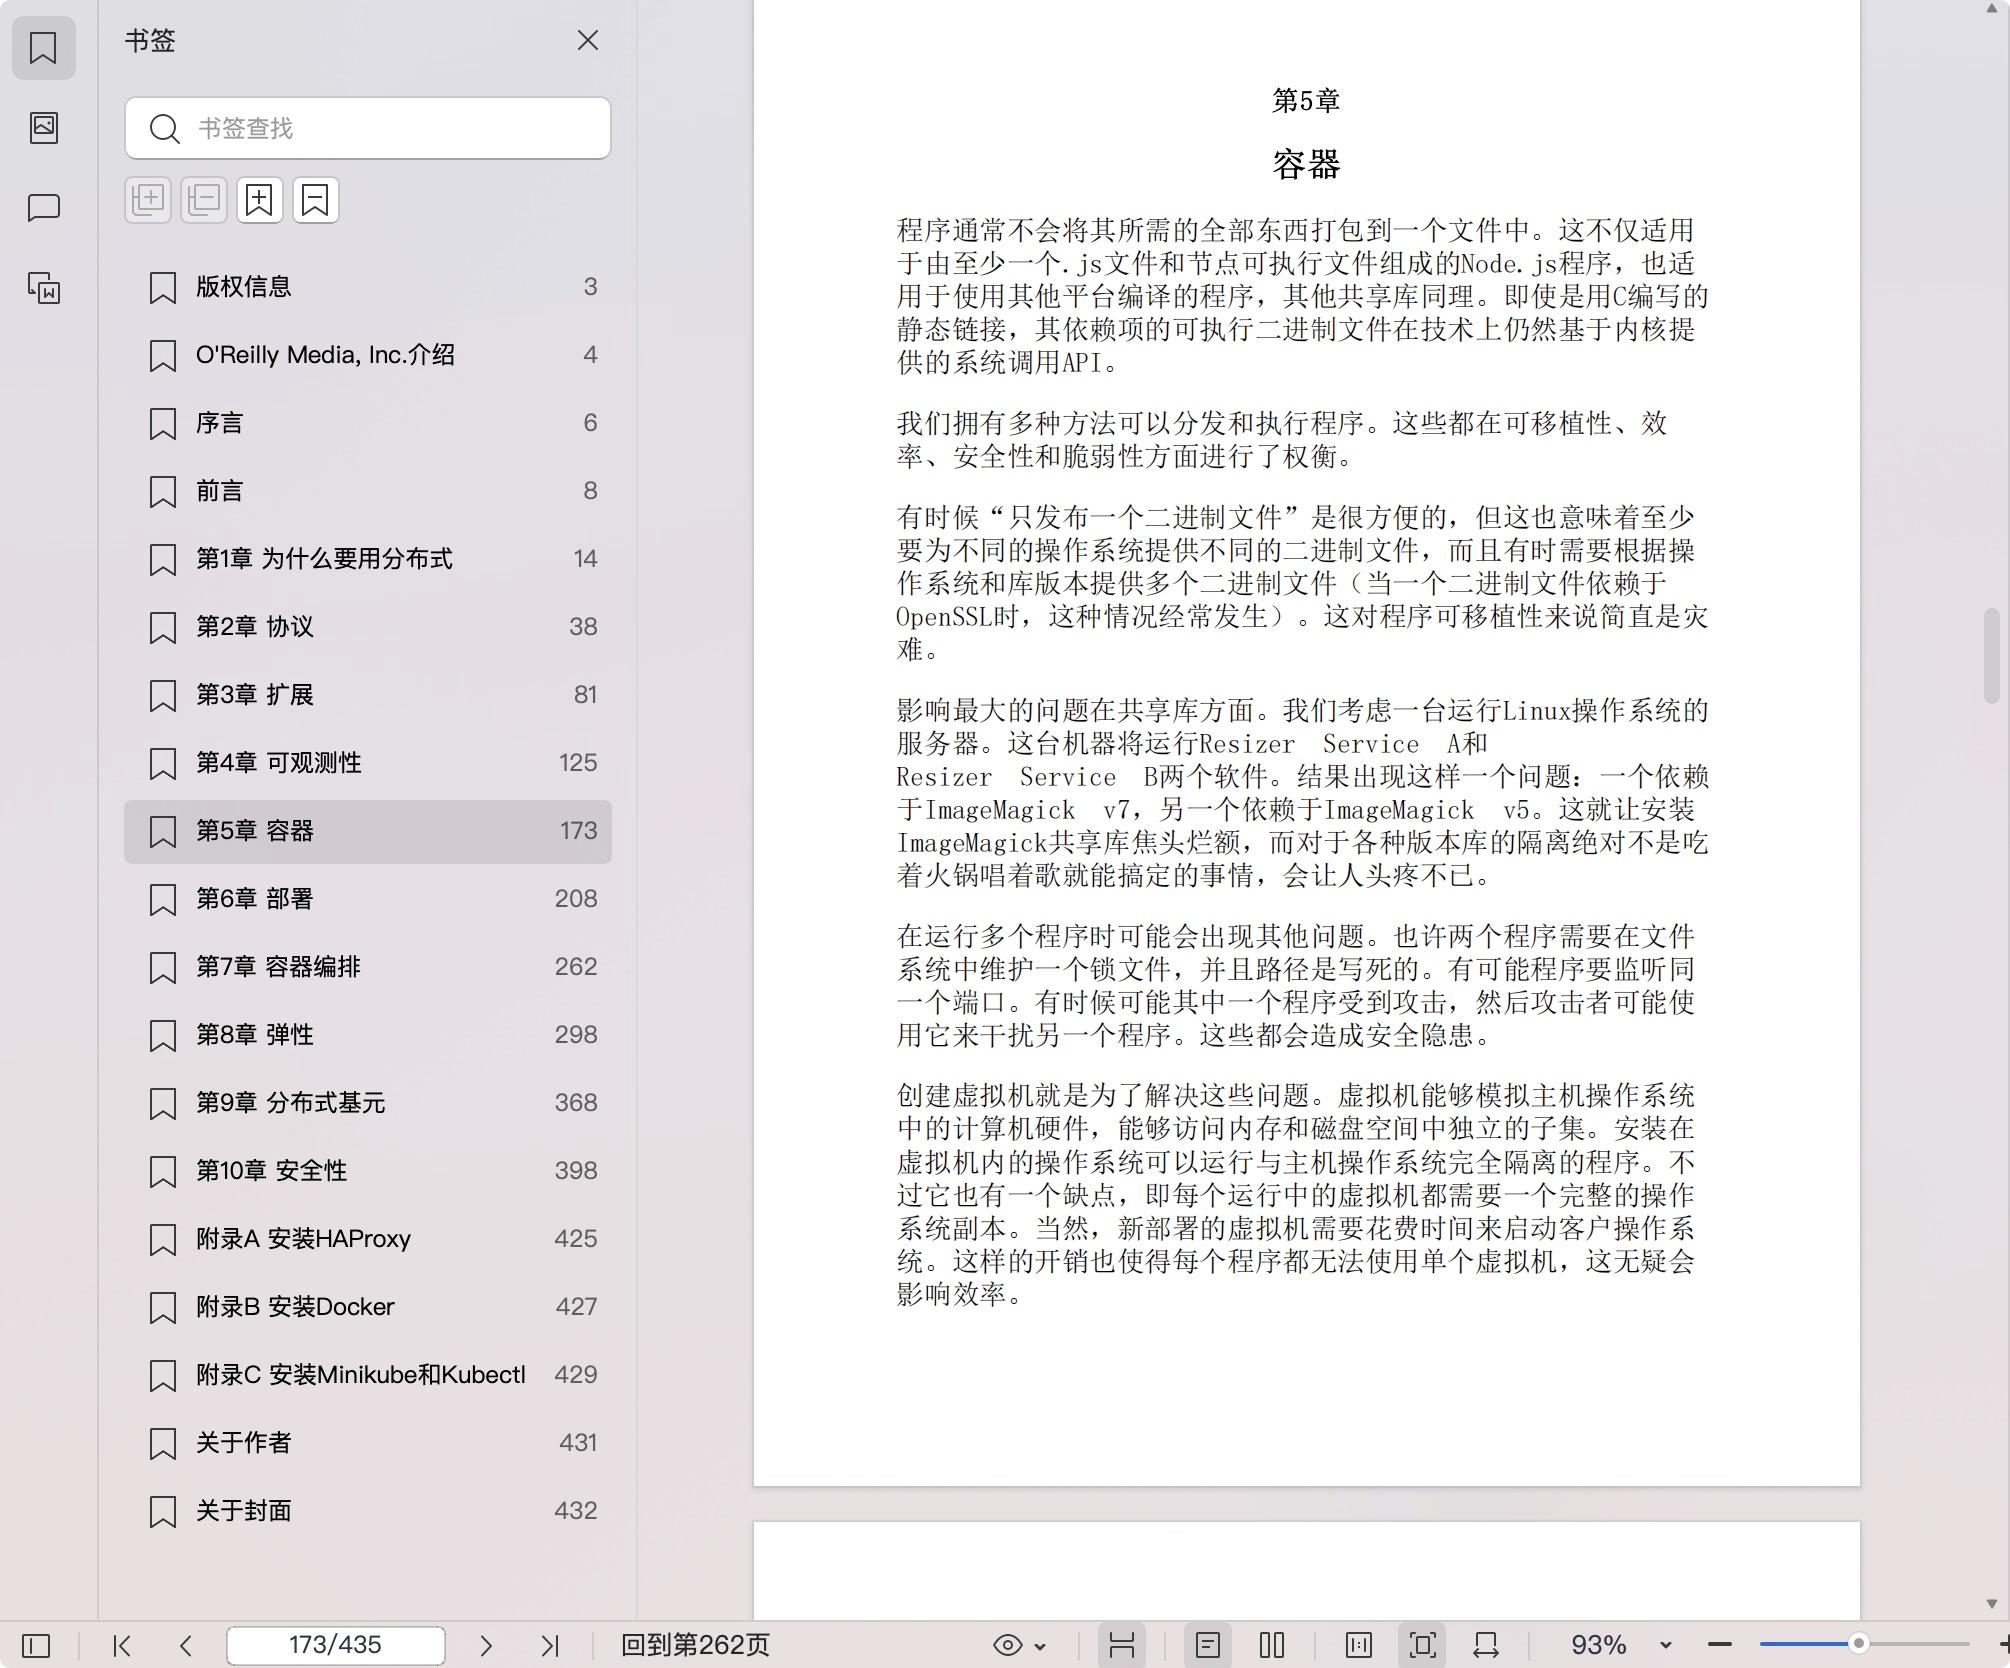
Task: Remove bookmark icon in toolbar
Action: 316,200
